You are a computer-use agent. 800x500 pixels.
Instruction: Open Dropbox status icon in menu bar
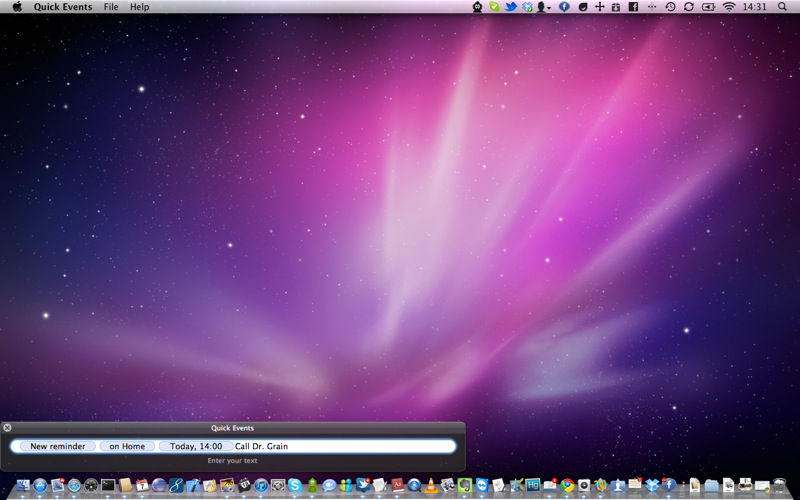tap(528, 7)
